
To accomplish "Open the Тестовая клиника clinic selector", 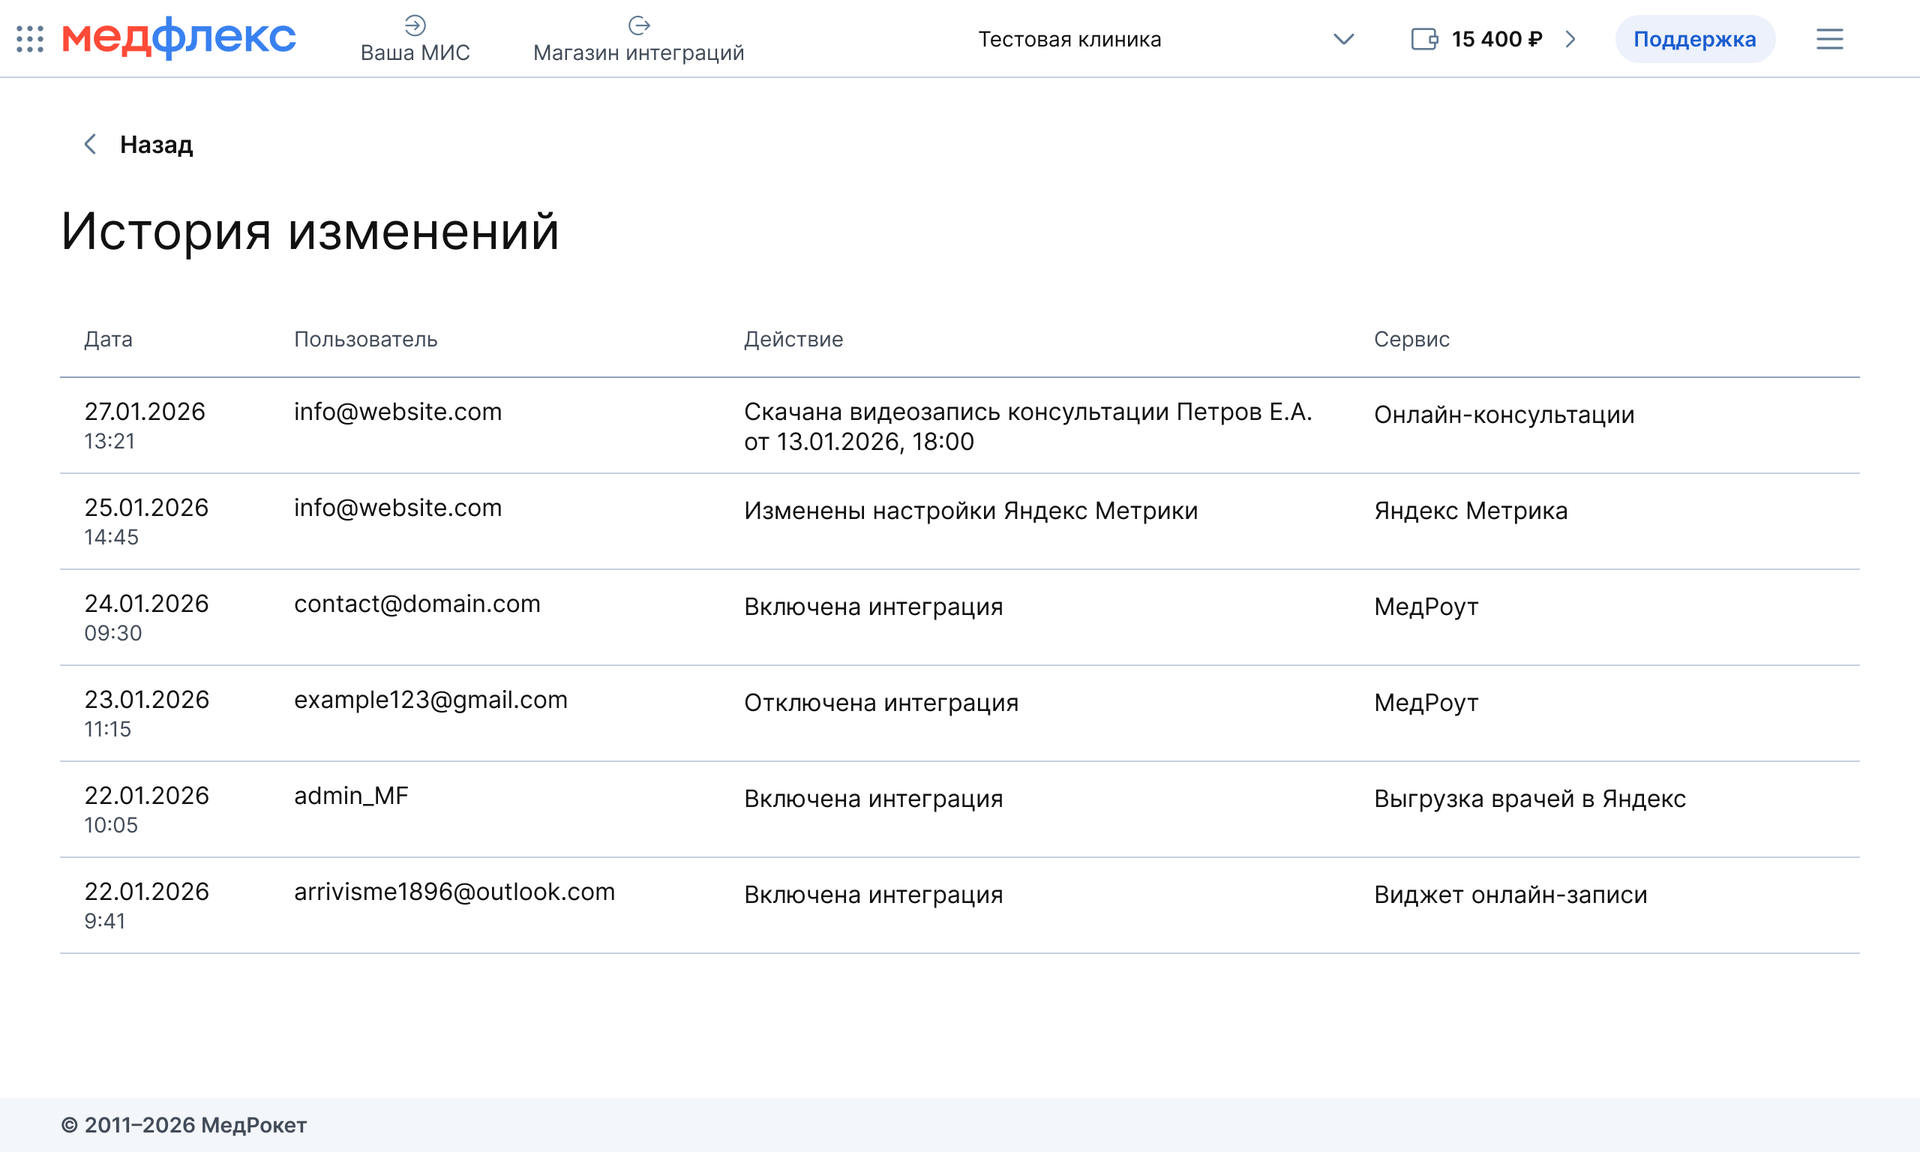I will tap(1070, 39).
